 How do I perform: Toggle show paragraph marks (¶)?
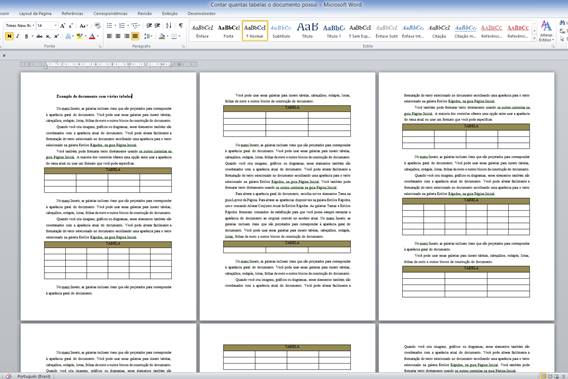[x=180, y=25]
